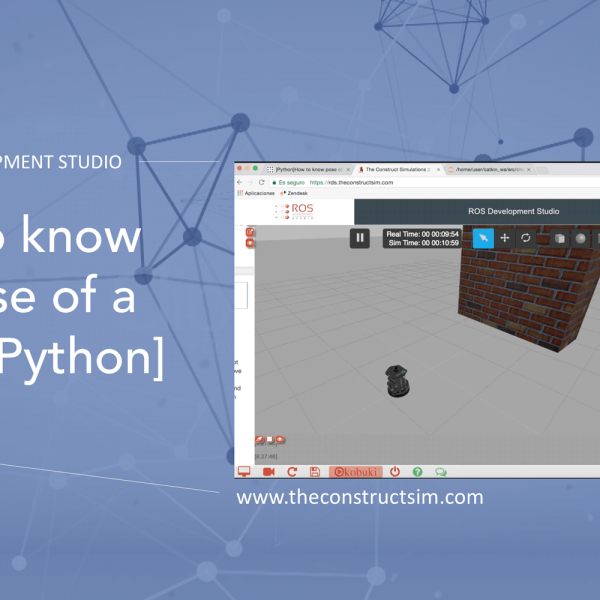Close The Construct Simulations tab
Viewport: 600px width, 600px height.
point(439,170)
